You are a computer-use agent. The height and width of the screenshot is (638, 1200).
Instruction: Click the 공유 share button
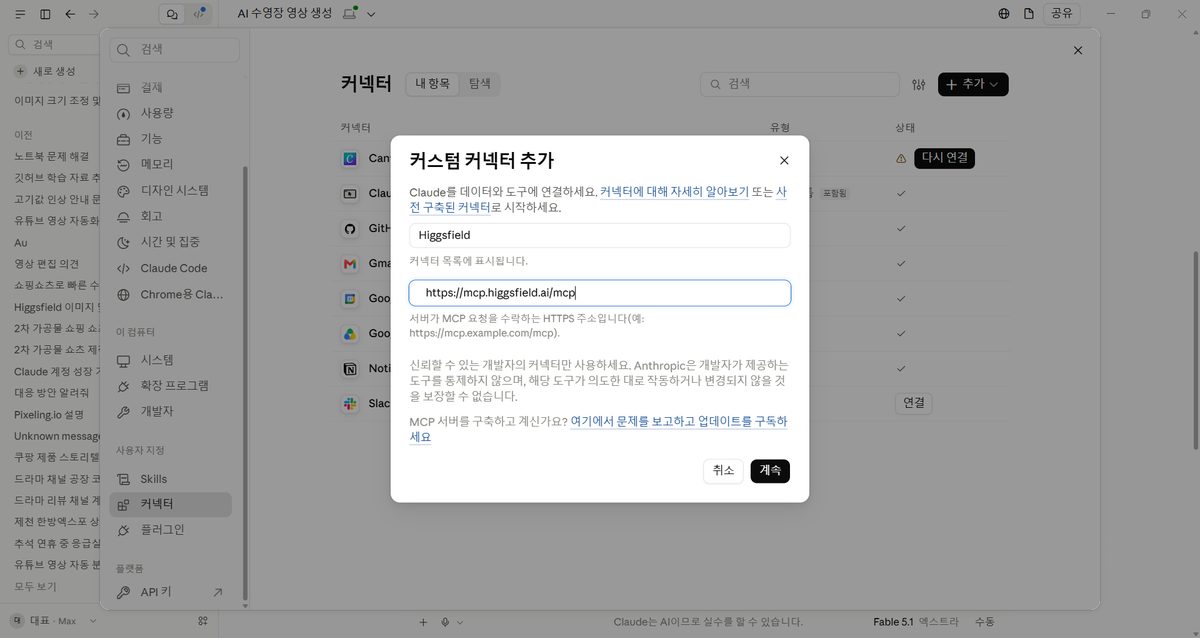tap(1060, 14)
